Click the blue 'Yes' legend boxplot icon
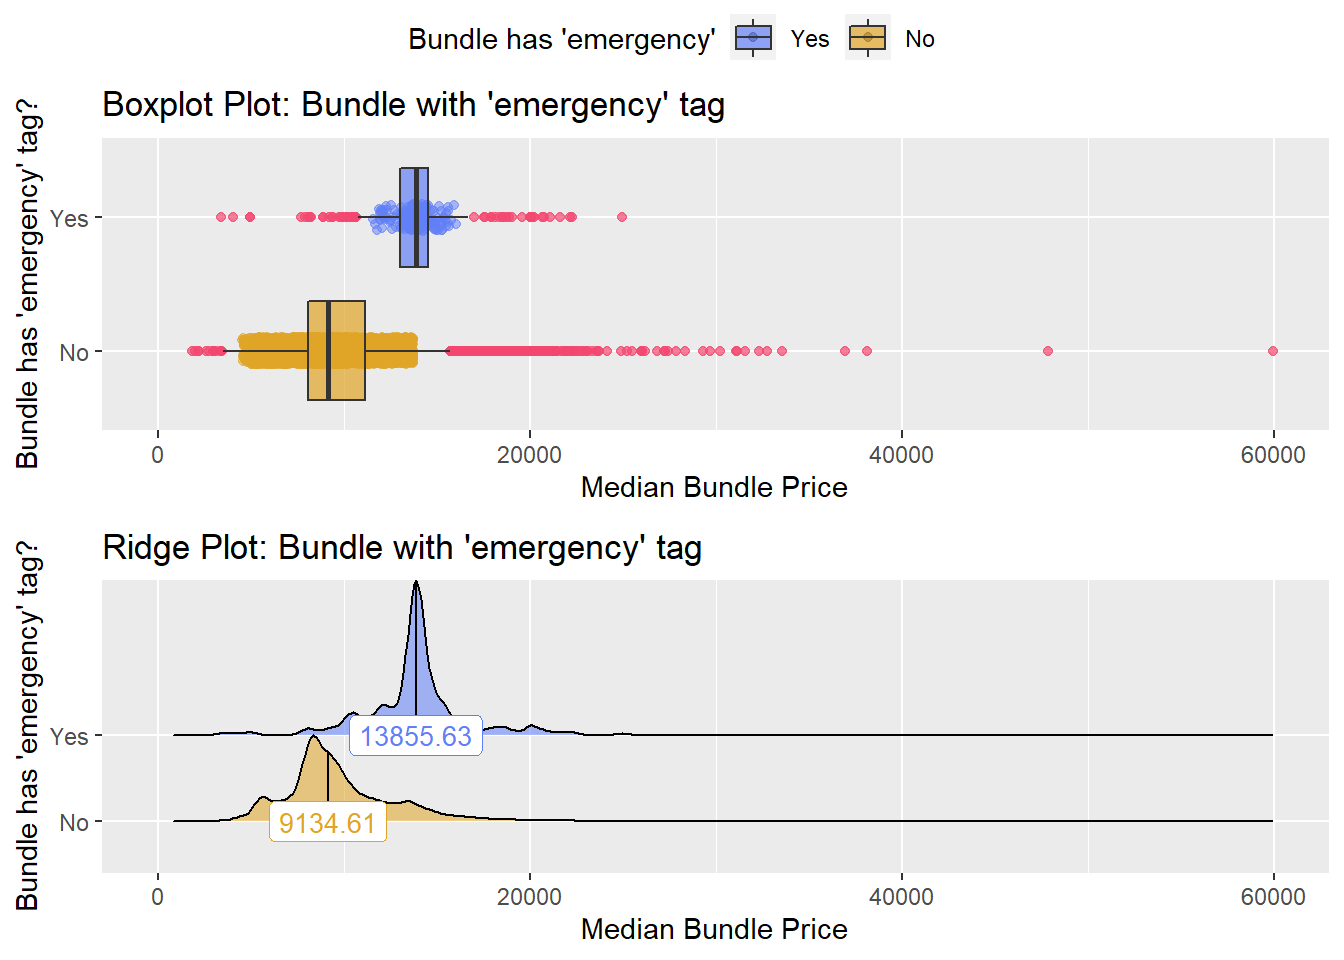Image resolution: width=1344 pixels, height=960 pixels. coord(753,38)
